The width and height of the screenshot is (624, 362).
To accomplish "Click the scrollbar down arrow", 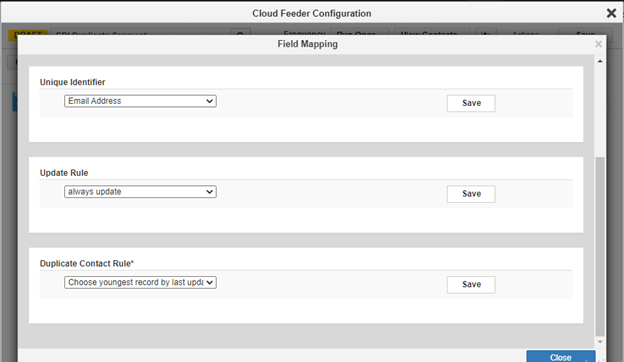I will (x=600, y=342).
